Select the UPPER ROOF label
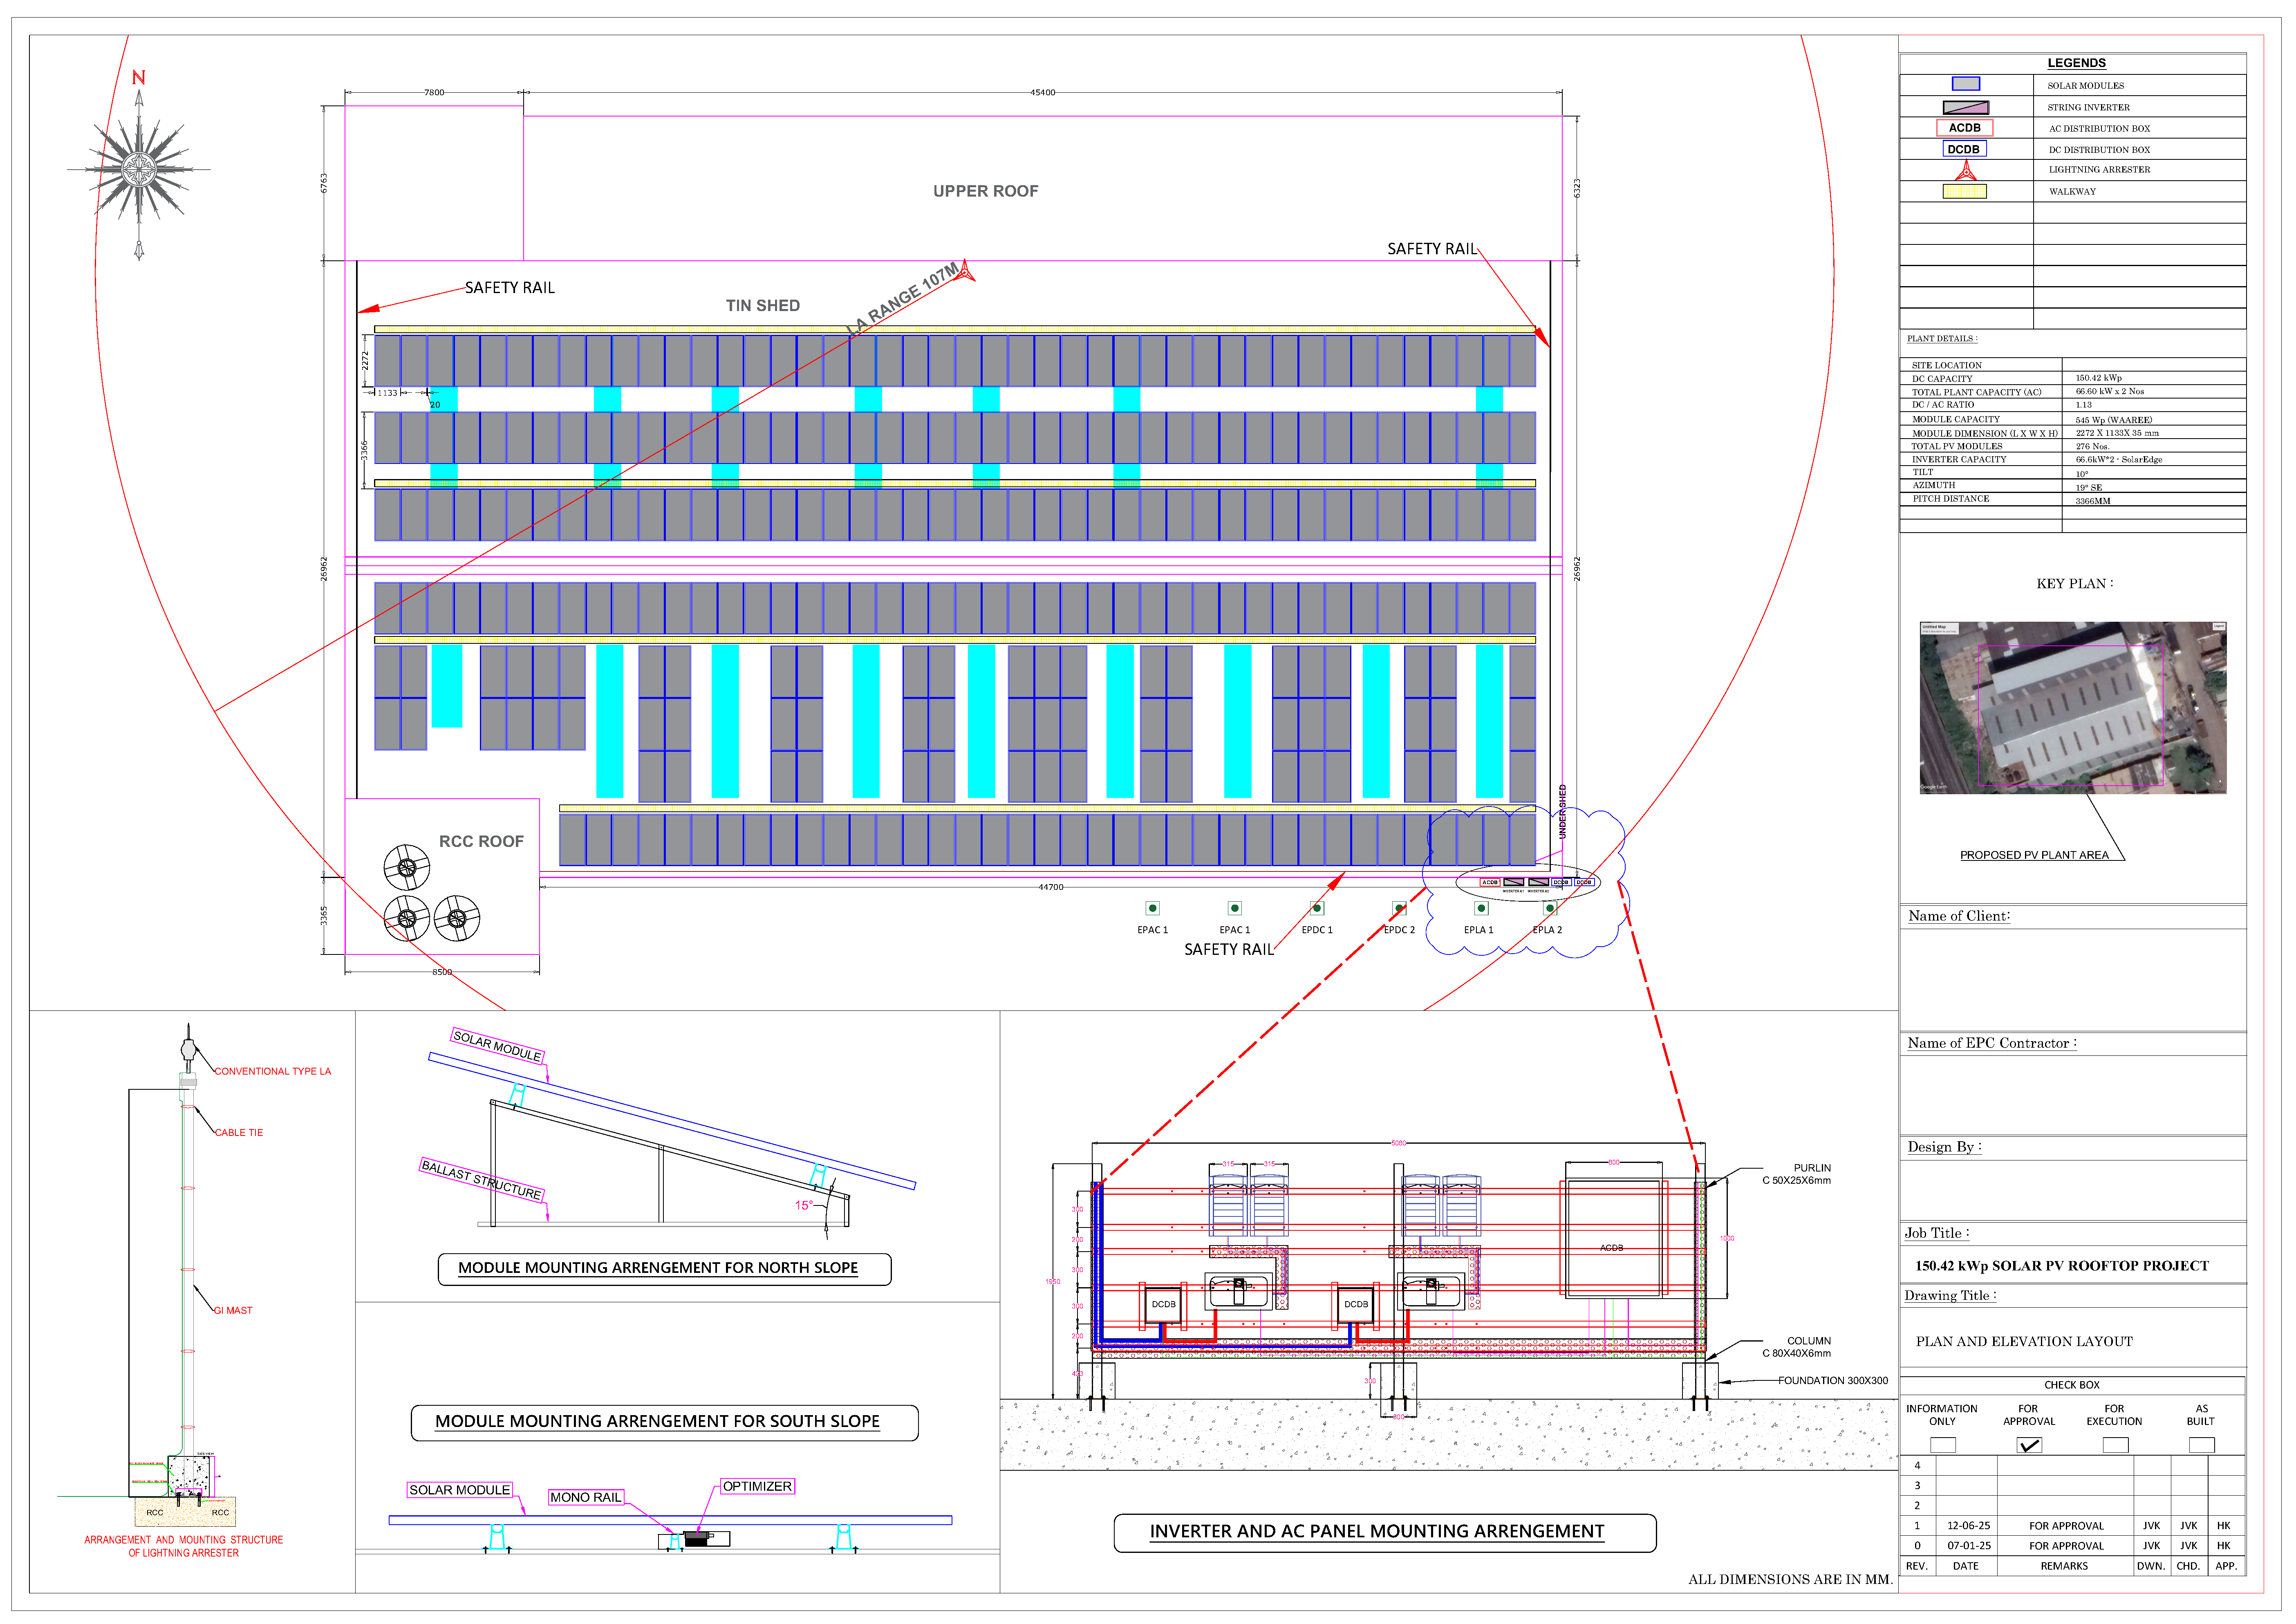Viewport: 2296px width, 1624px height. (986, 191)
